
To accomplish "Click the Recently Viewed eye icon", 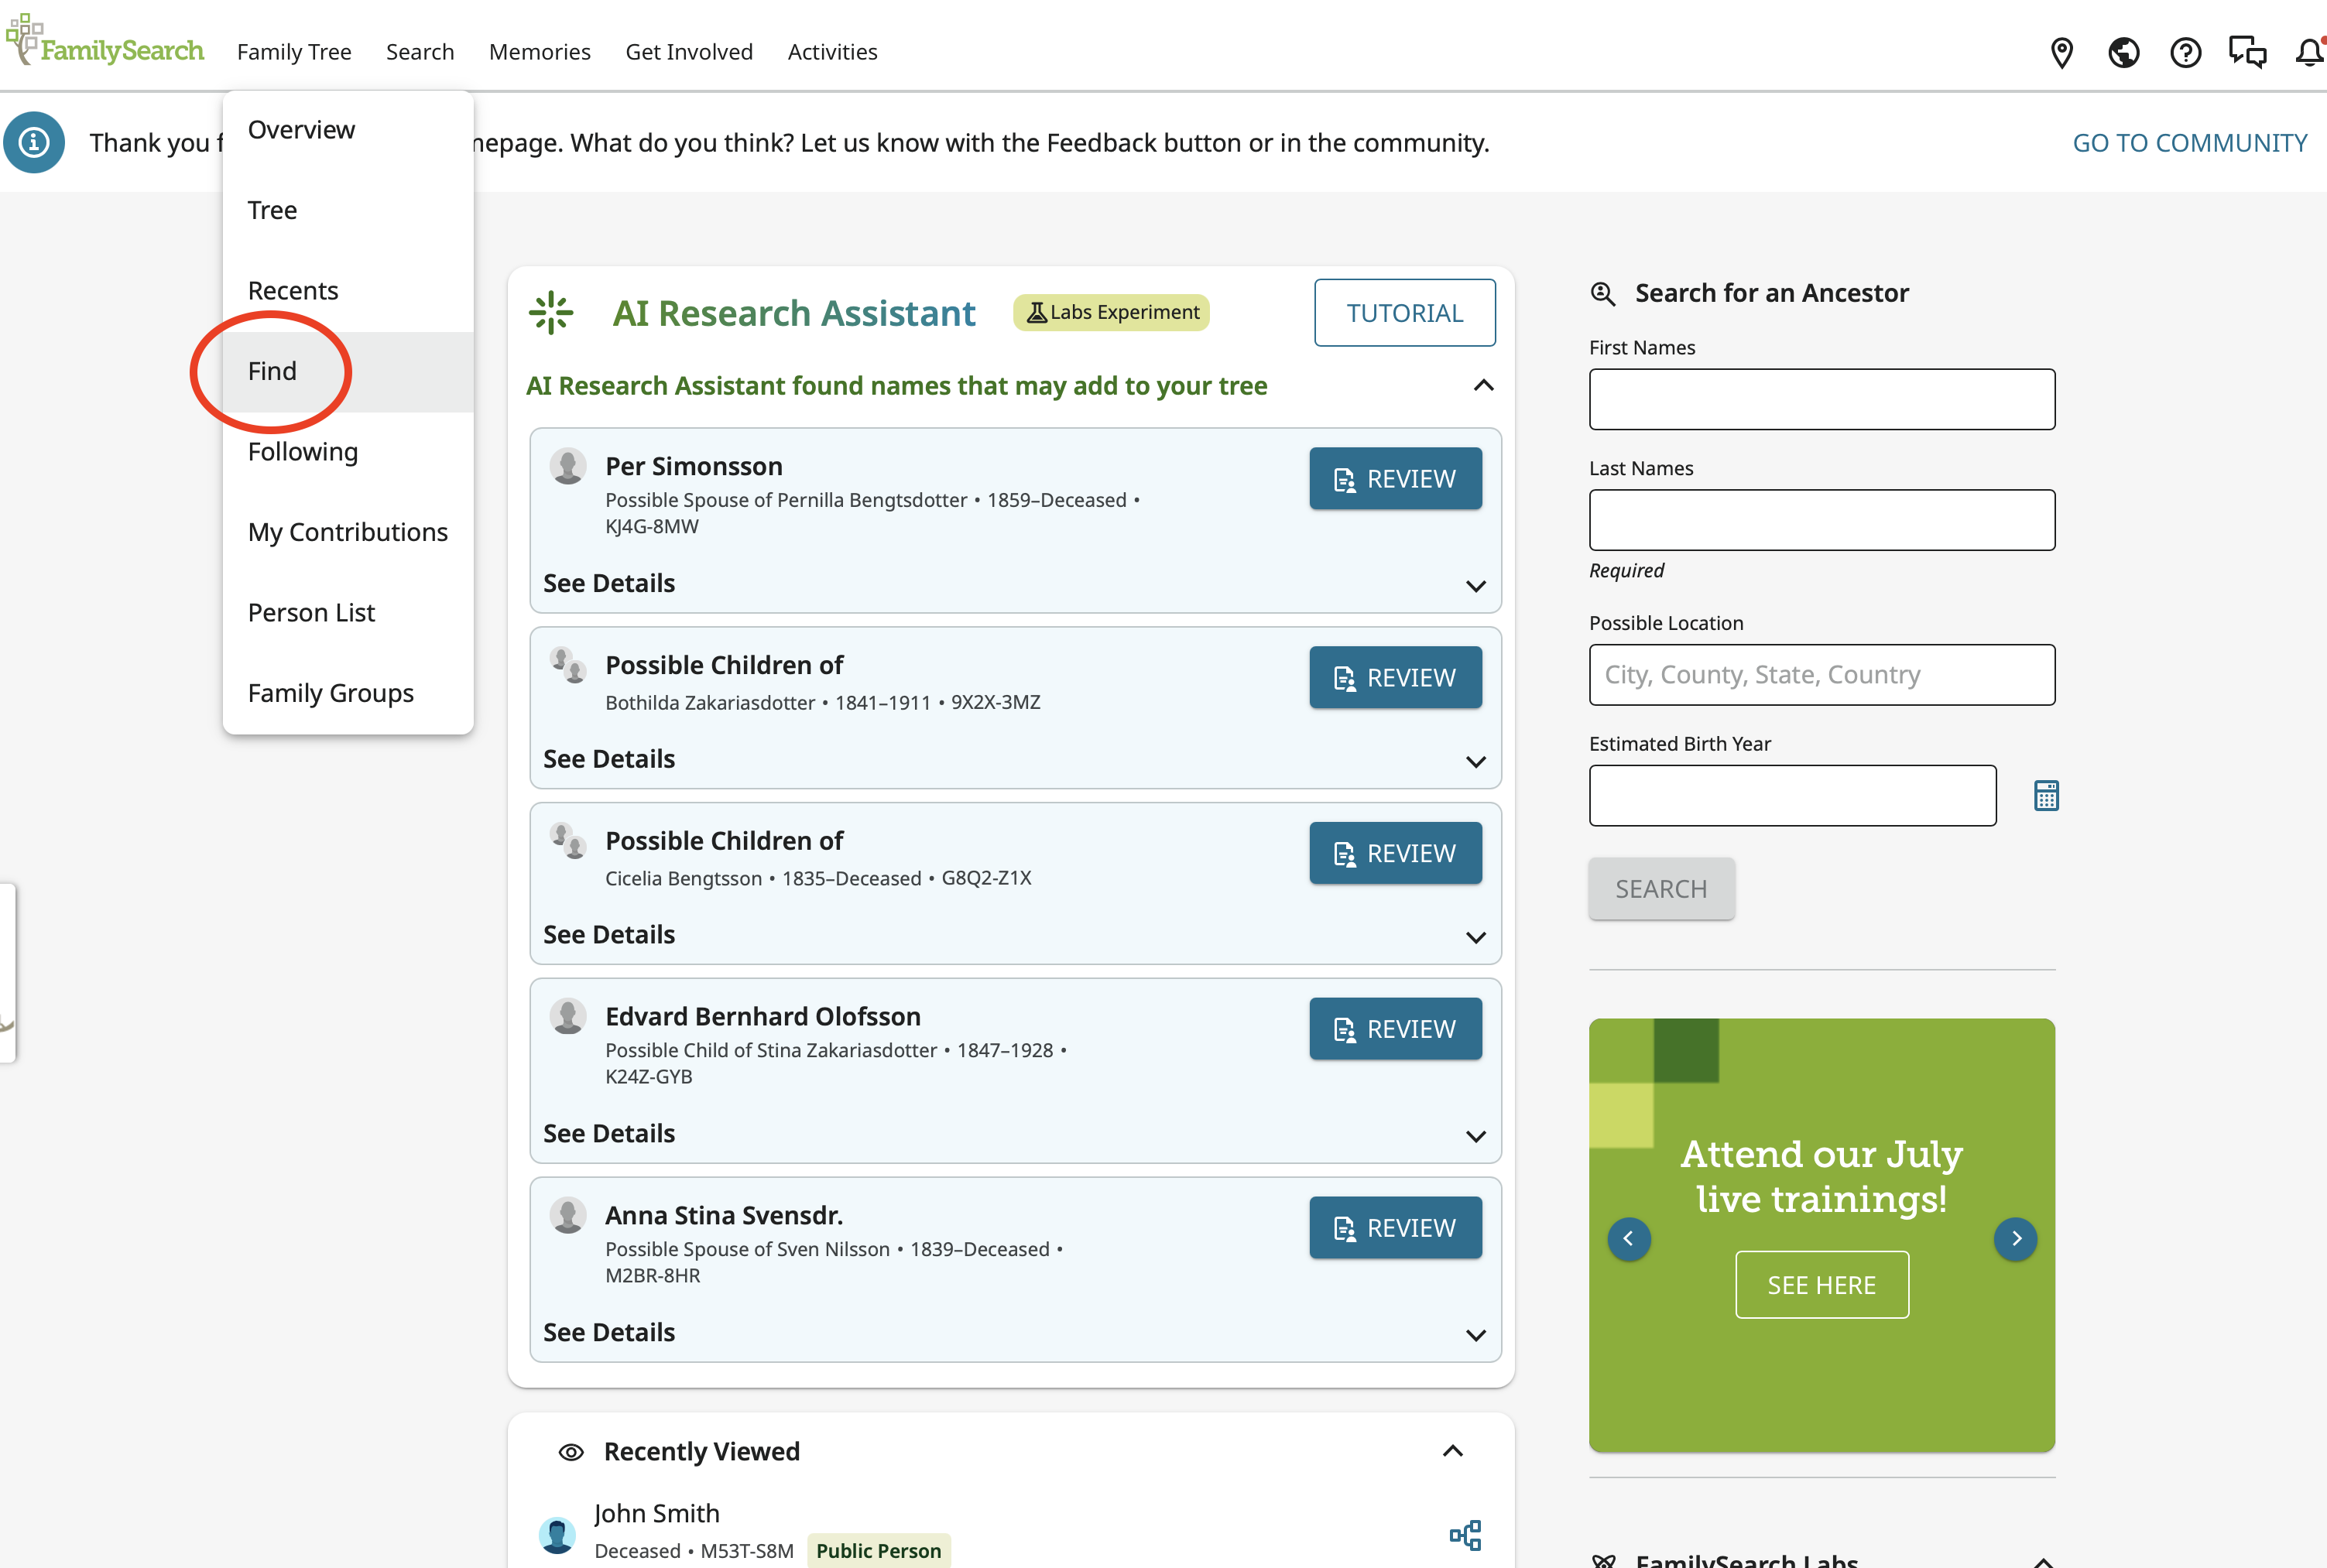I will [x=571, y=1452].
